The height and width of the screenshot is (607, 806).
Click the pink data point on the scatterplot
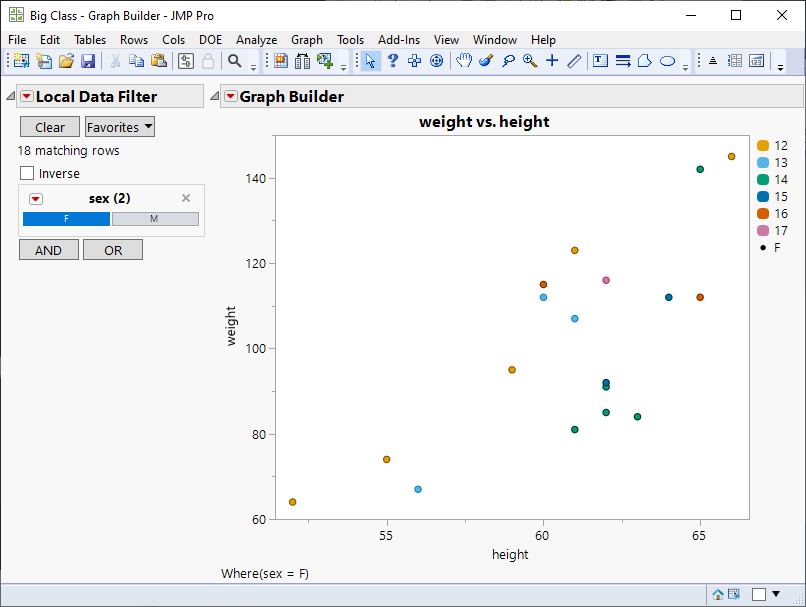606,280
